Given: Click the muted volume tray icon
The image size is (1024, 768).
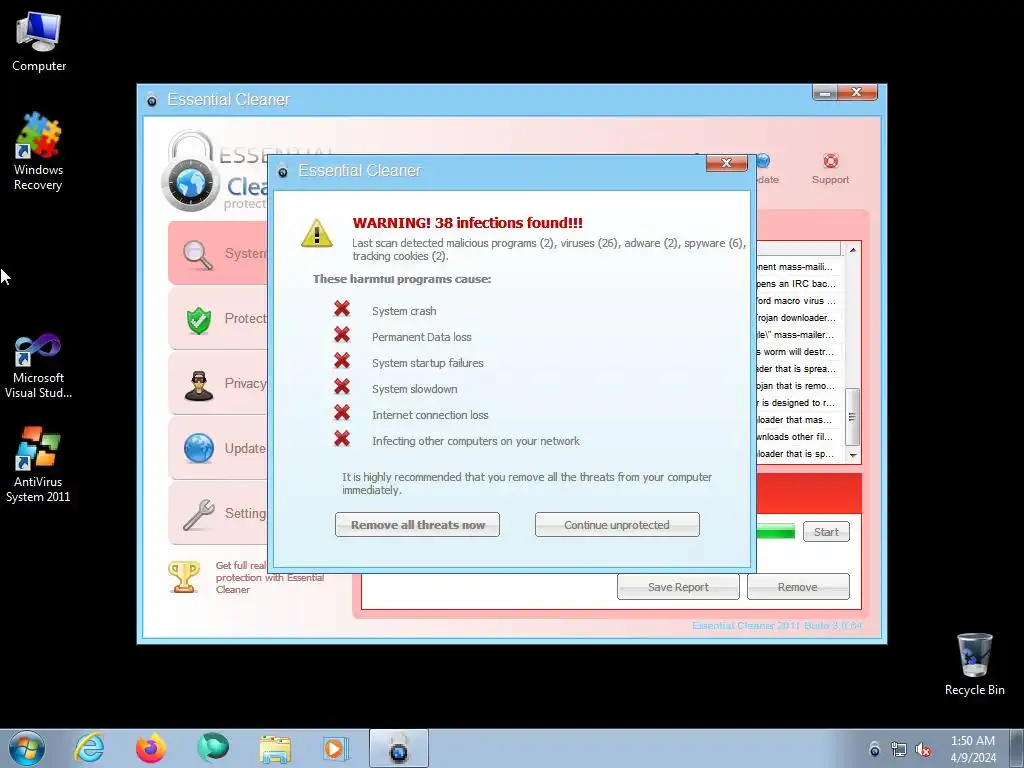Looking at the screenshot, I should point(923,750).
